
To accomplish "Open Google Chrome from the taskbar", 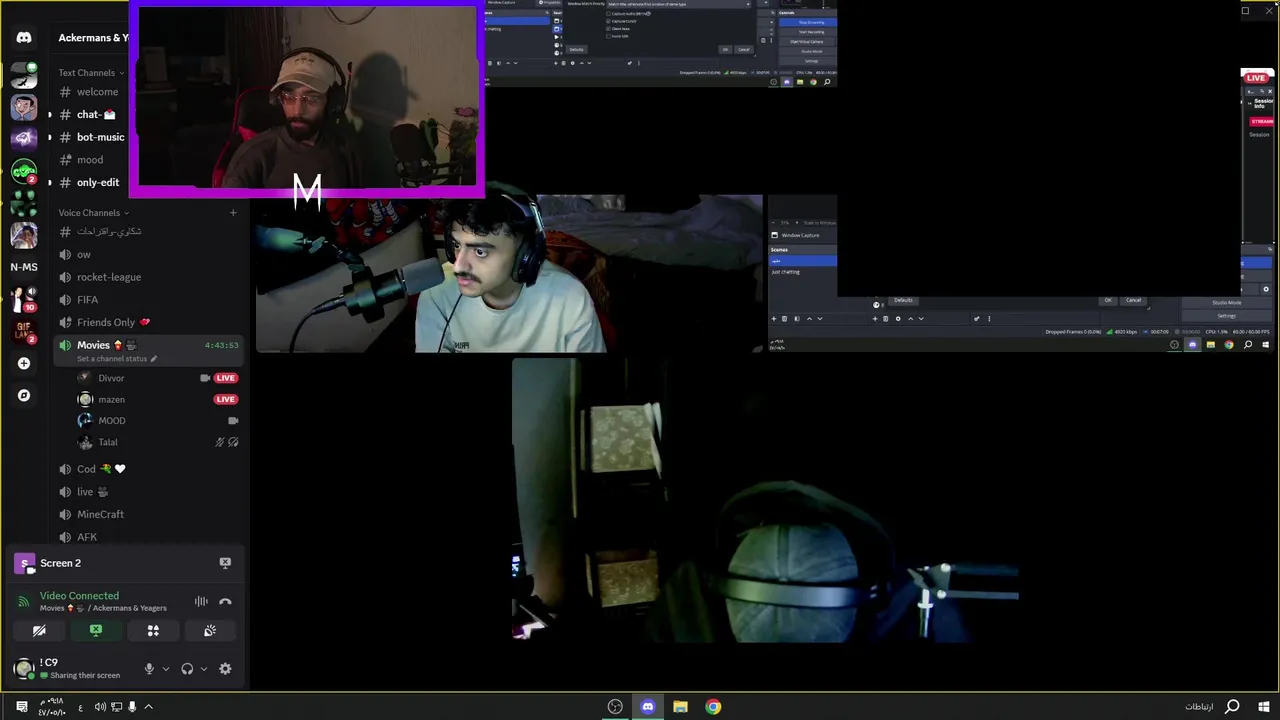I will point(713,707).
